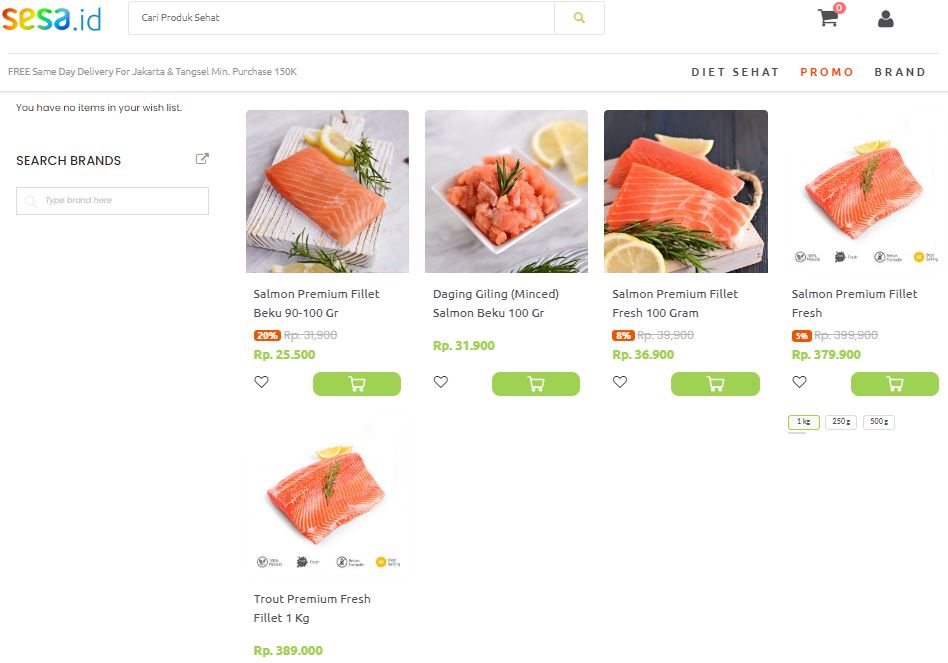
Task: Select the 1 kg weight option
Action: [803, 422]
